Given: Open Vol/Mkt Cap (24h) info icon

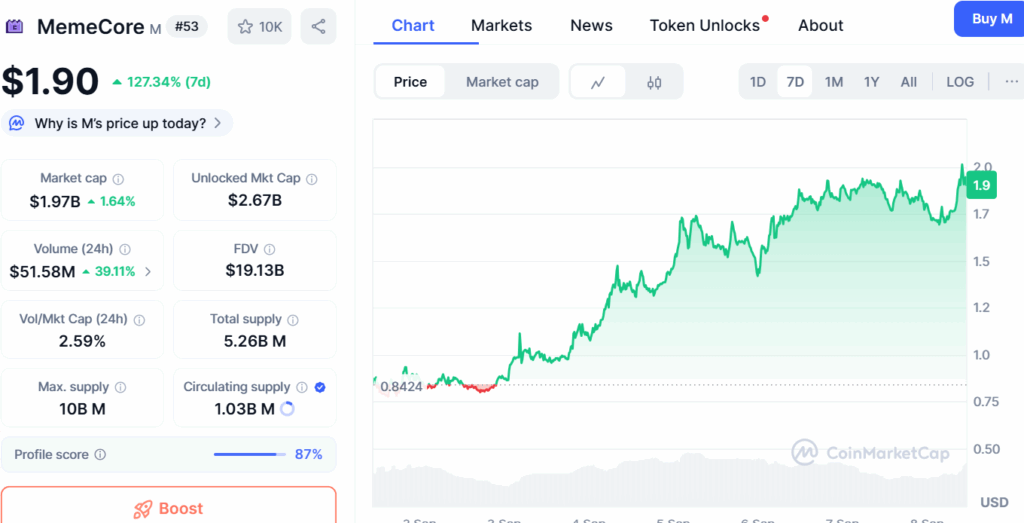Looking at the screenshot, I should pos(139,320).
